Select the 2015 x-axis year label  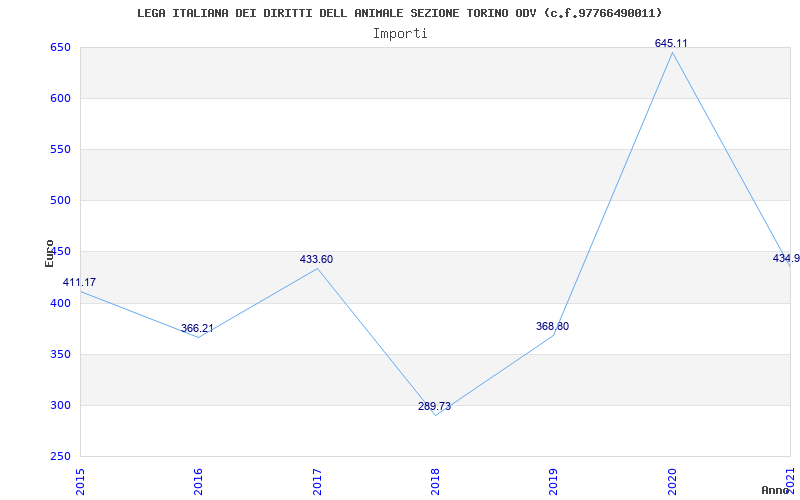(80, 481)
